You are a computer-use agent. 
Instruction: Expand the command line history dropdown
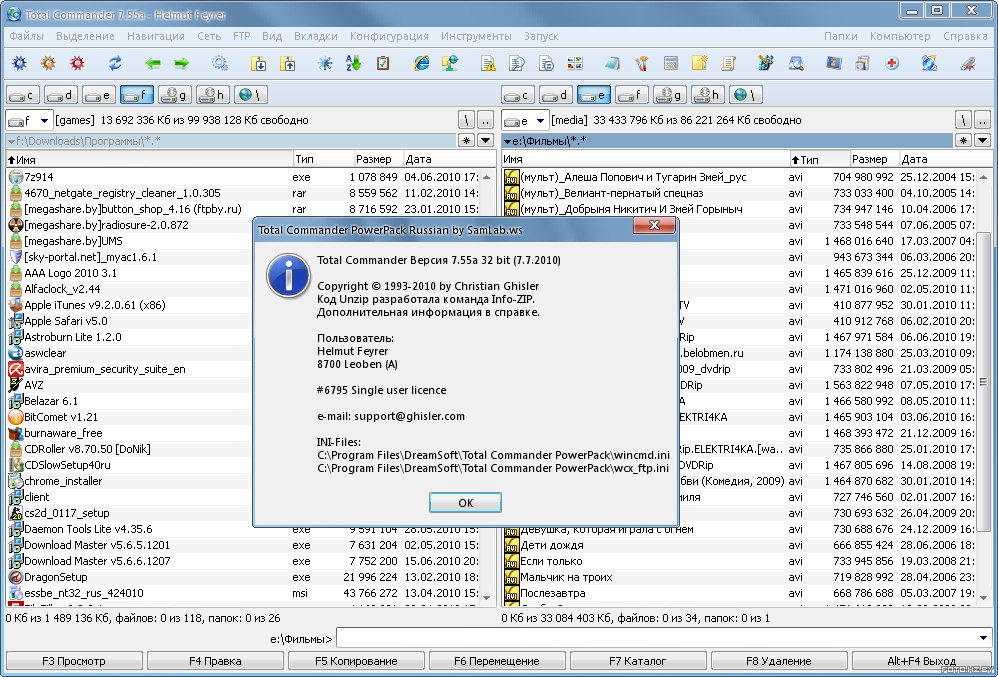[983, 638]
